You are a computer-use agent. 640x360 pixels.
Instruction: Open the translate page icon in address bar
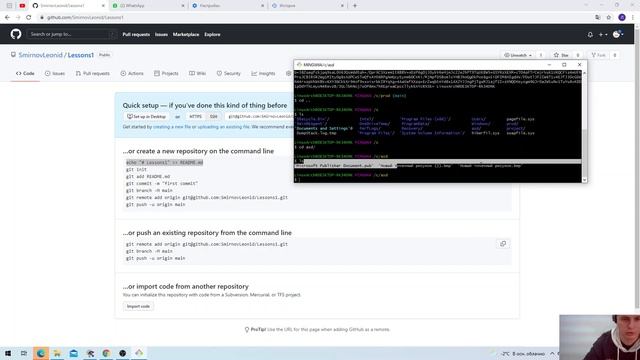click(598, 17)
